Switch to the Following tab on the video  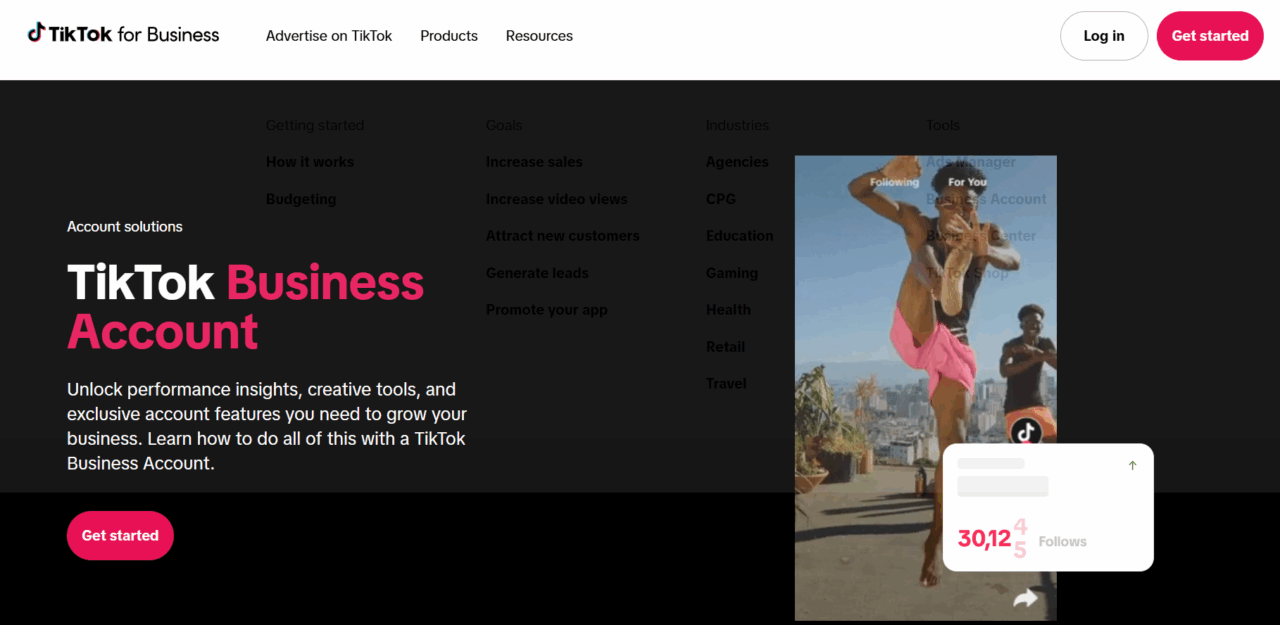point(893,182)
